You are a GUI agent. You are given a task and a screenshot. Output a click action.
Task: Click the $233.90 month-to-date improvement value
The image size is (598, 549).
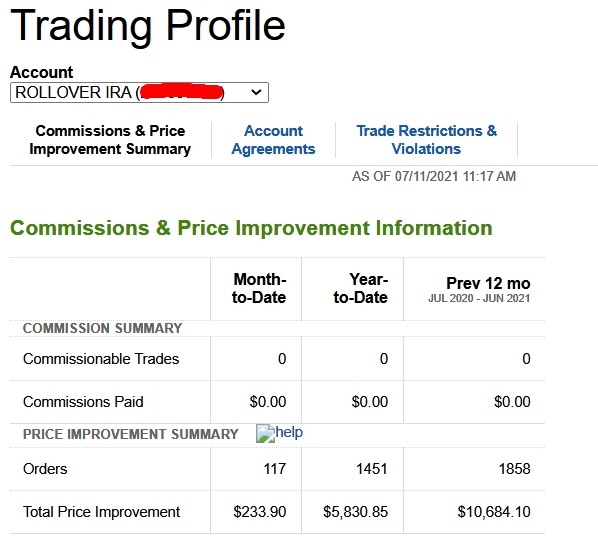pos(260,512)
